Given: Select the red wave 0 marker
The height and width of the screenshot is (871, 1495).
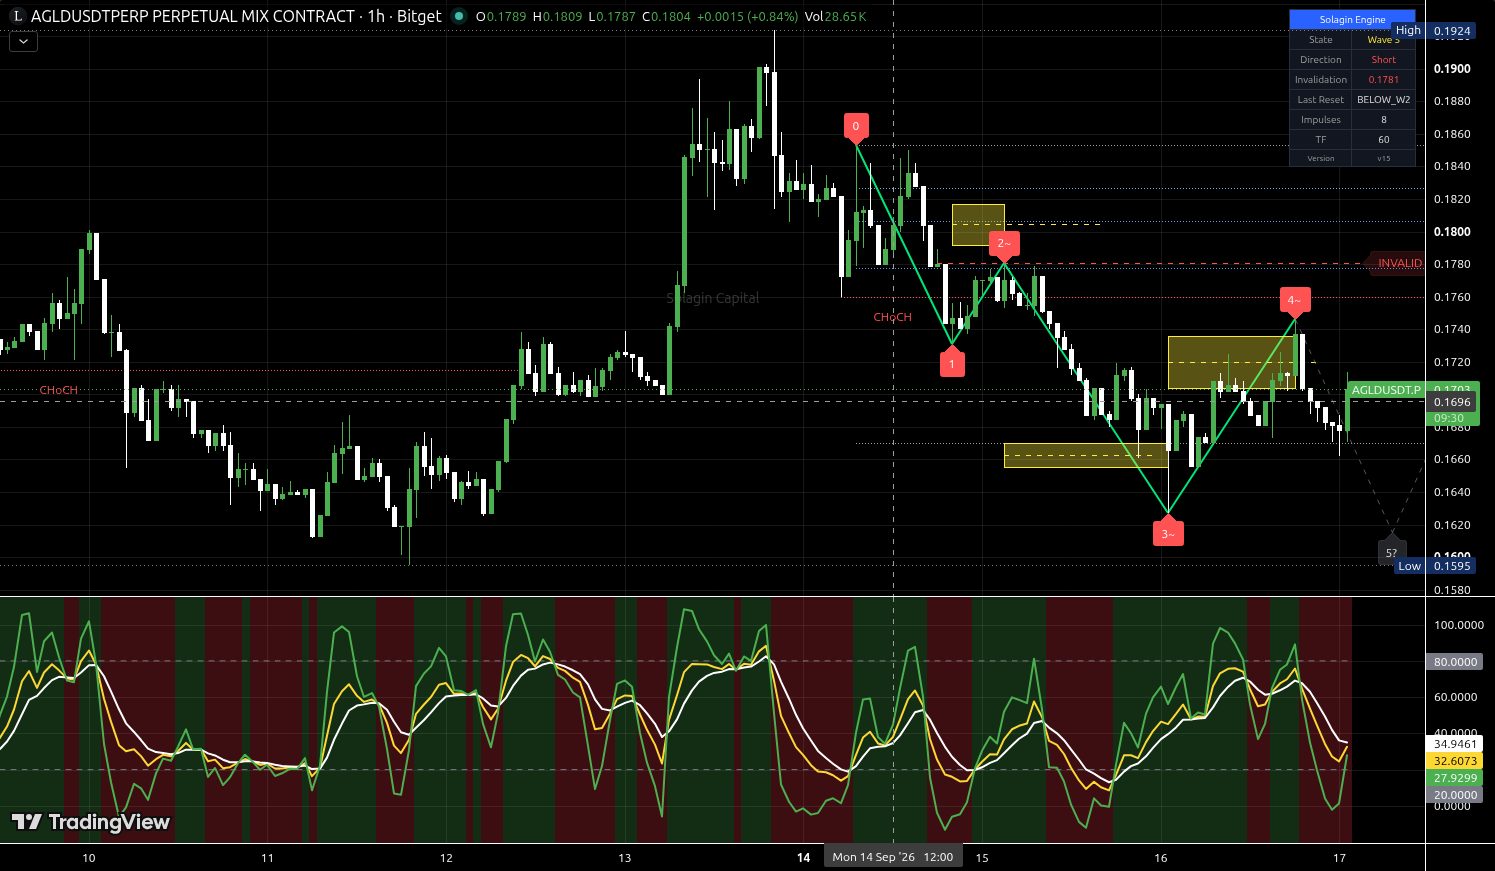Looking at the screenshot, I should point(856,126).
